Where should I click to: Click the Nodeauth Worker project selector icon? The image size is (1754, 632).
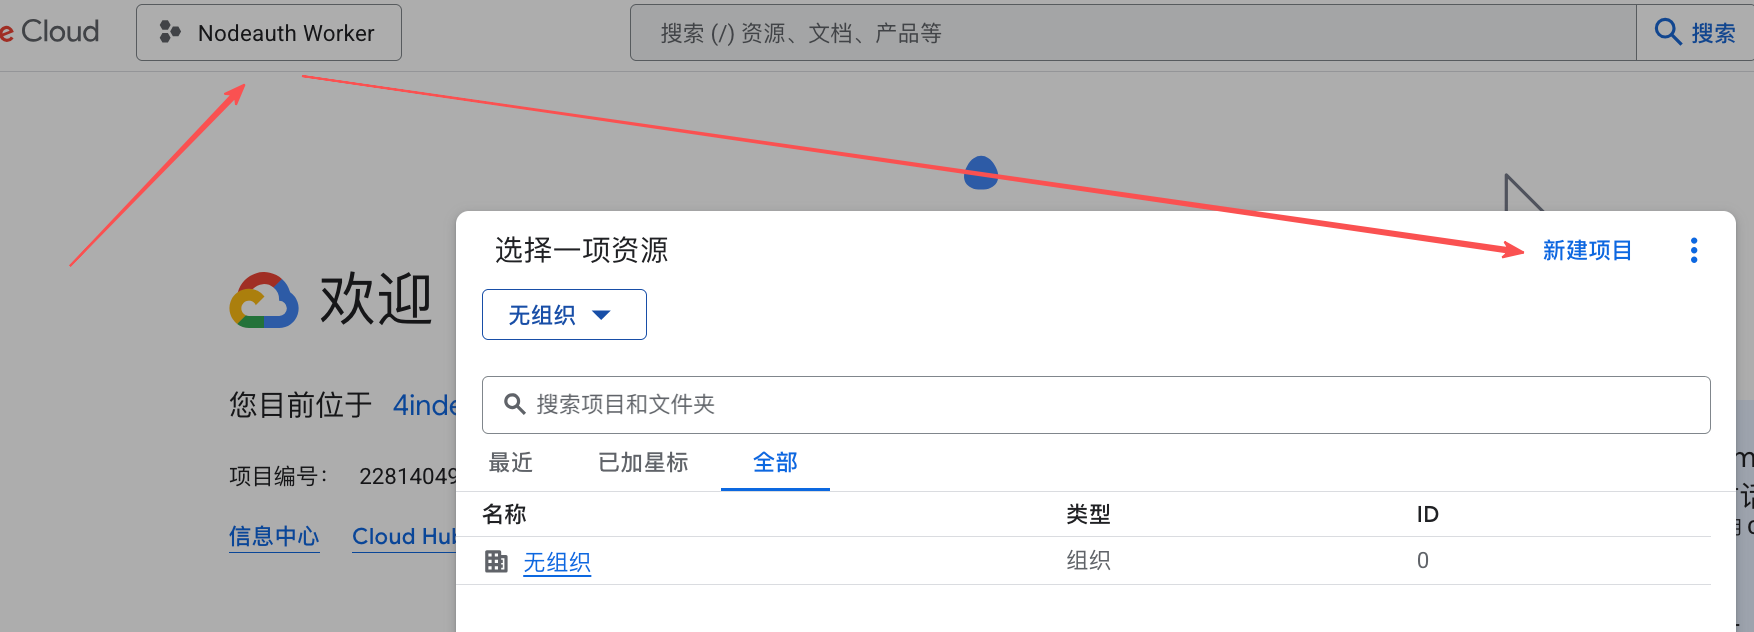coord(170,33)
